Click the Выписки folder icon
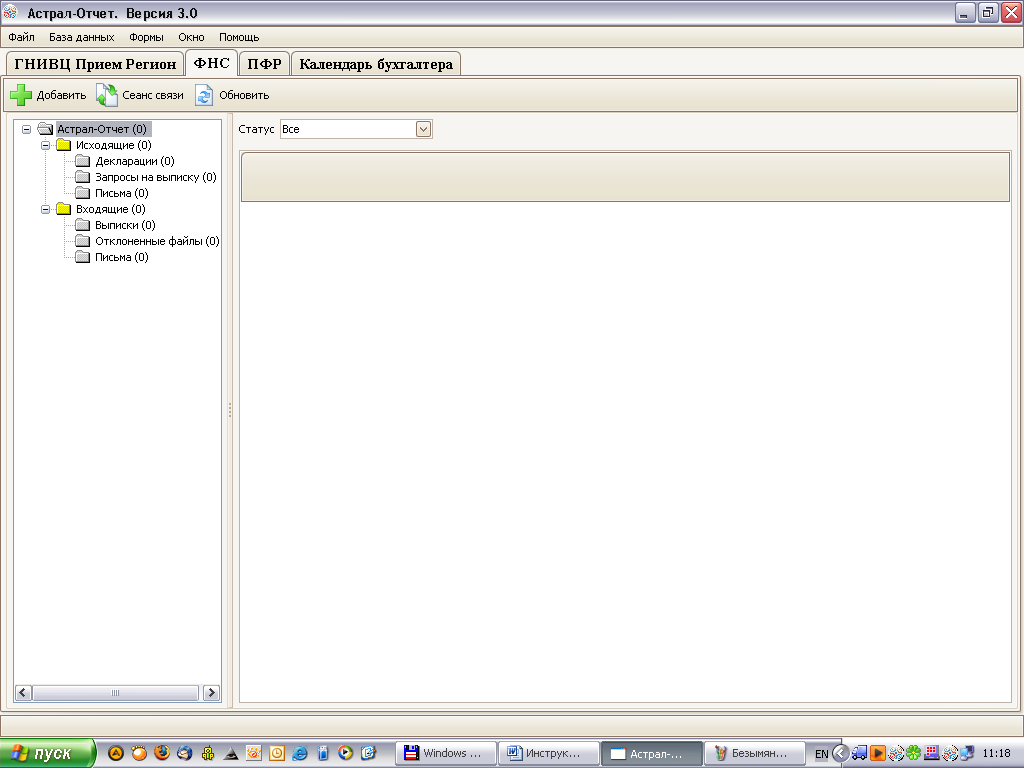Image resolution: width=1024 pixels, height=768 pixels. 82,225
